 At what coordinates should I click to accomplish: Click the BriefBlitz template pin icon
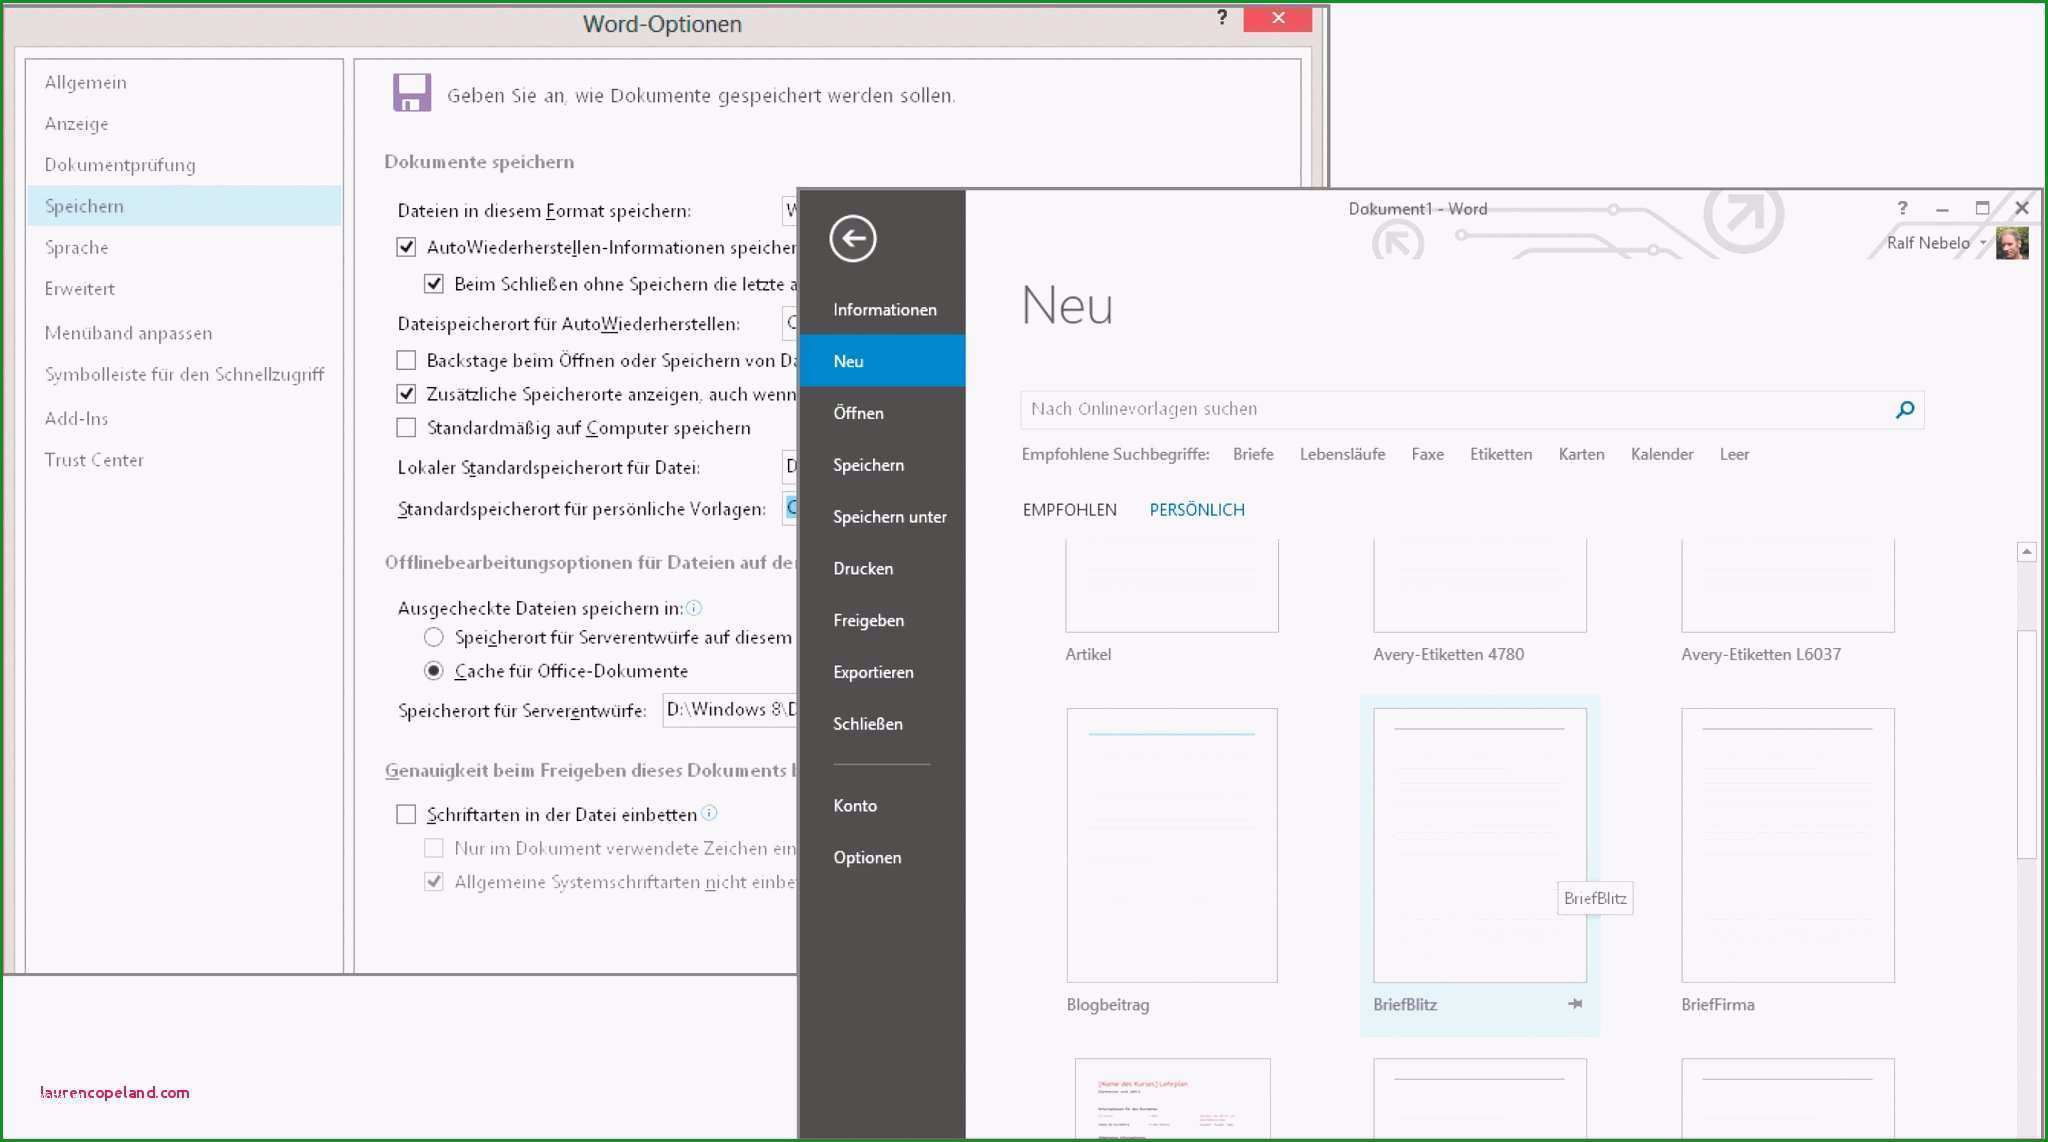[1577, 1004]
